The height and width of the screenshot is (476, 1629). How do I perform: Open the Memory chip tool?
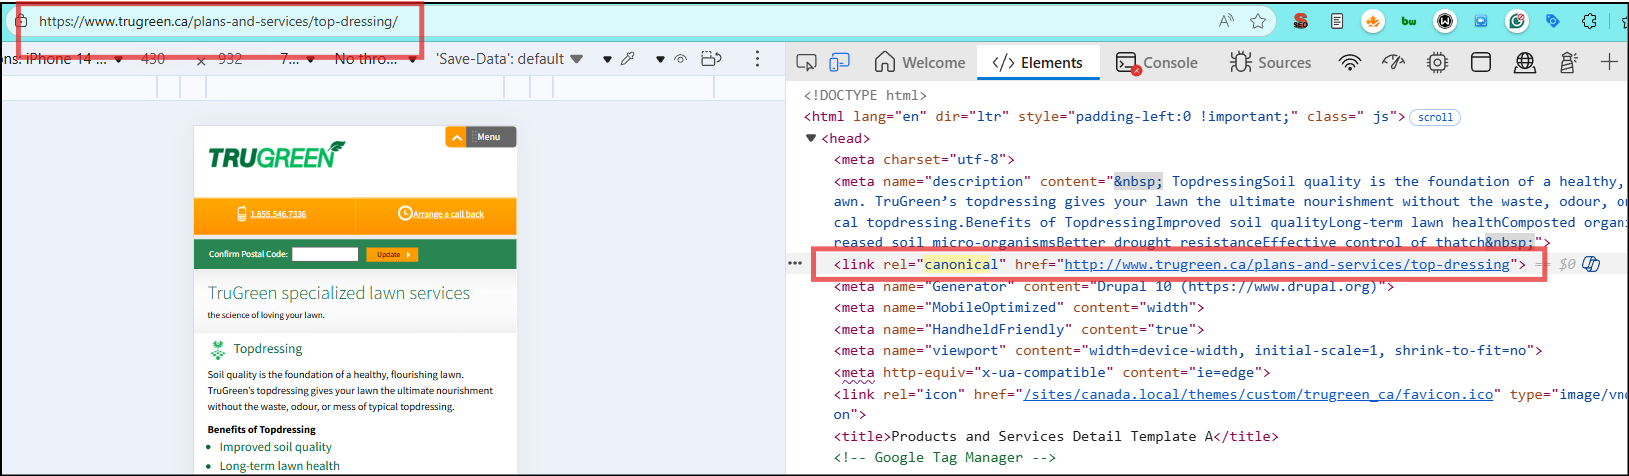pos(1437,62)
